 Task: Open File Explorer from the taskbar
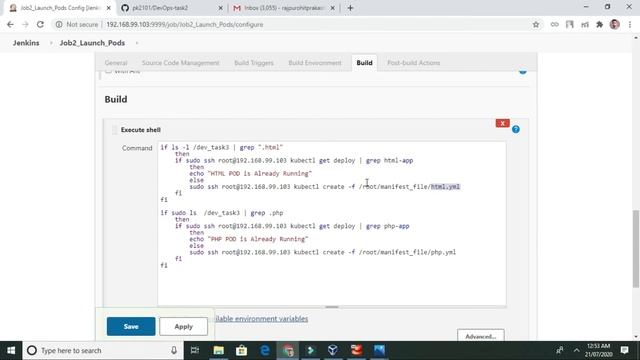tap(219, 350)
